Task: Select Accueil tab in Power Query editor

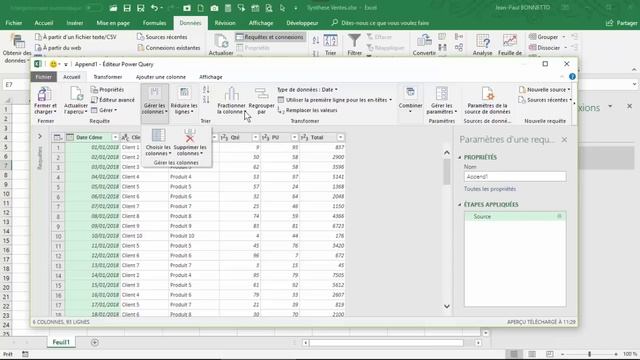Action: (x=71, y=77)
